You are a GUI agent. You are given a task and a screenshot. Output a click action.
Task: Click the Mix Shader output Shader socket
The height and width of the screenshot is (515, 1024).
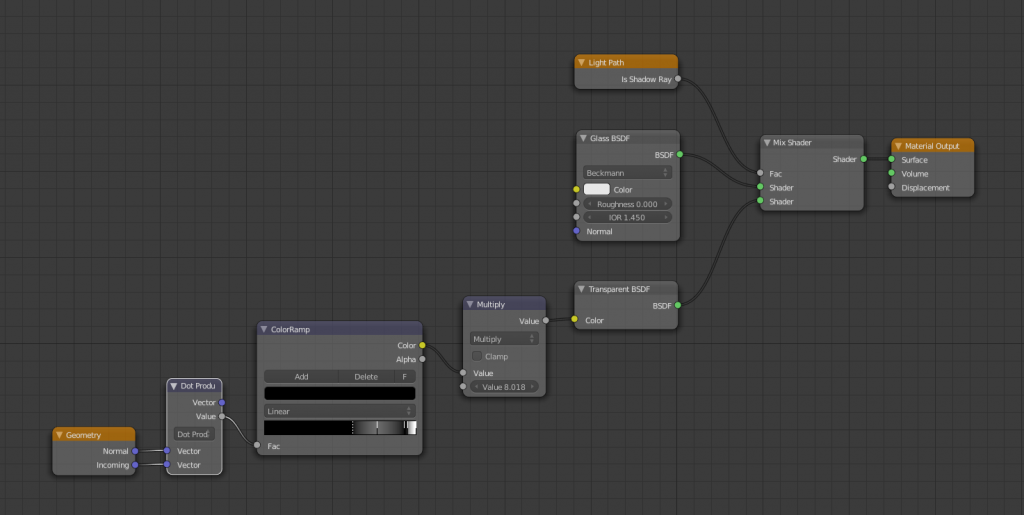click(863, 159)
